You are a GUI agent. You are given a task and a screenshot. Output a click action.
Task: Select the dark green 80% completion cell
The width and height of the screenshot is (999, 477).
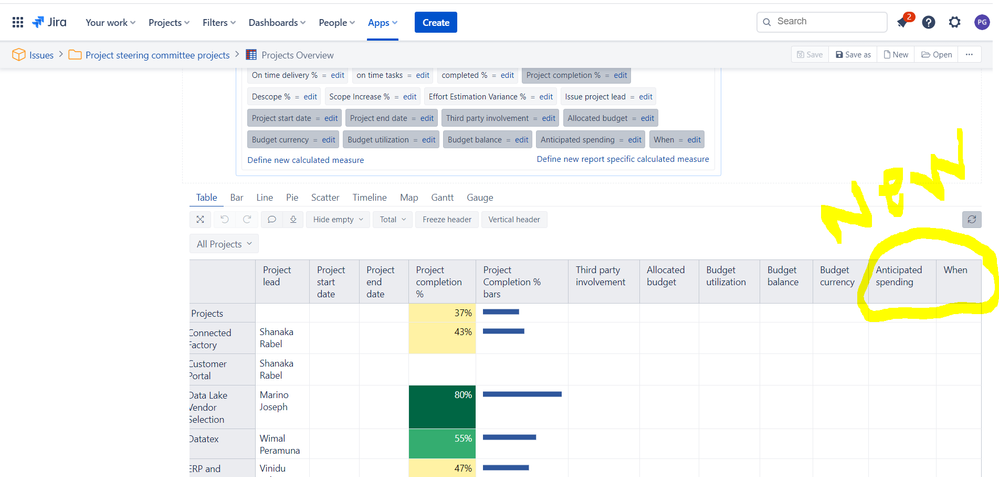point(442,407)
